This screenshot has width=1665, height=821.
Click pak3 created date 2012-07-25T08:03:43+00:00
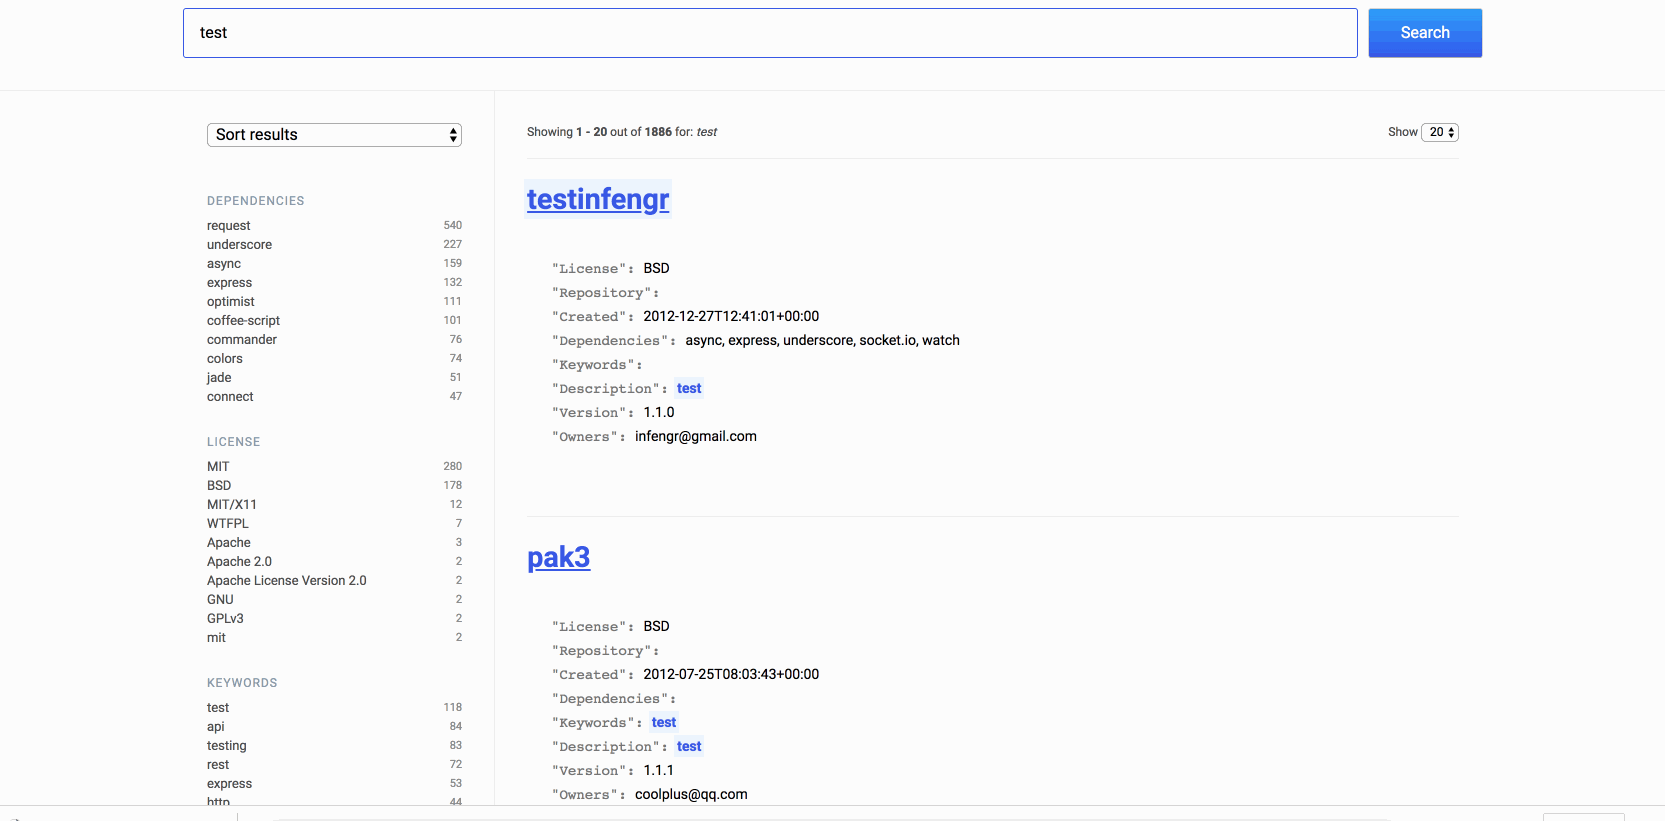click(731, 674)
